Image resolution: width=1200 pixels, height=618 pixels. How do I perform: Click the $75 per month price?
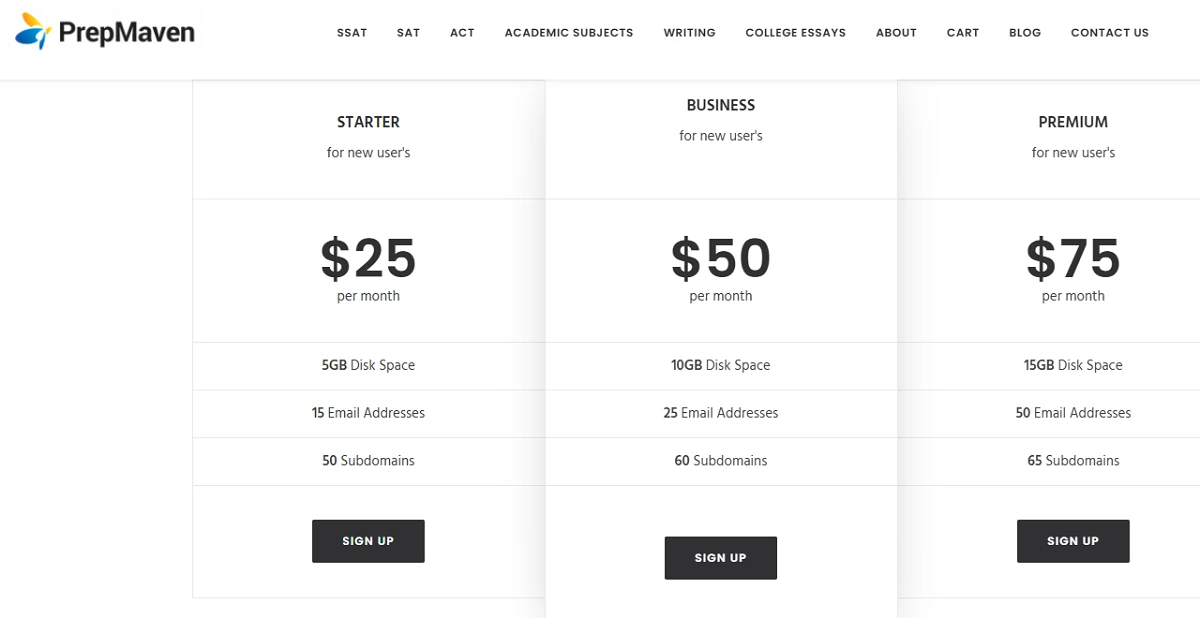pyautogui.click(x=1073, y=259)
